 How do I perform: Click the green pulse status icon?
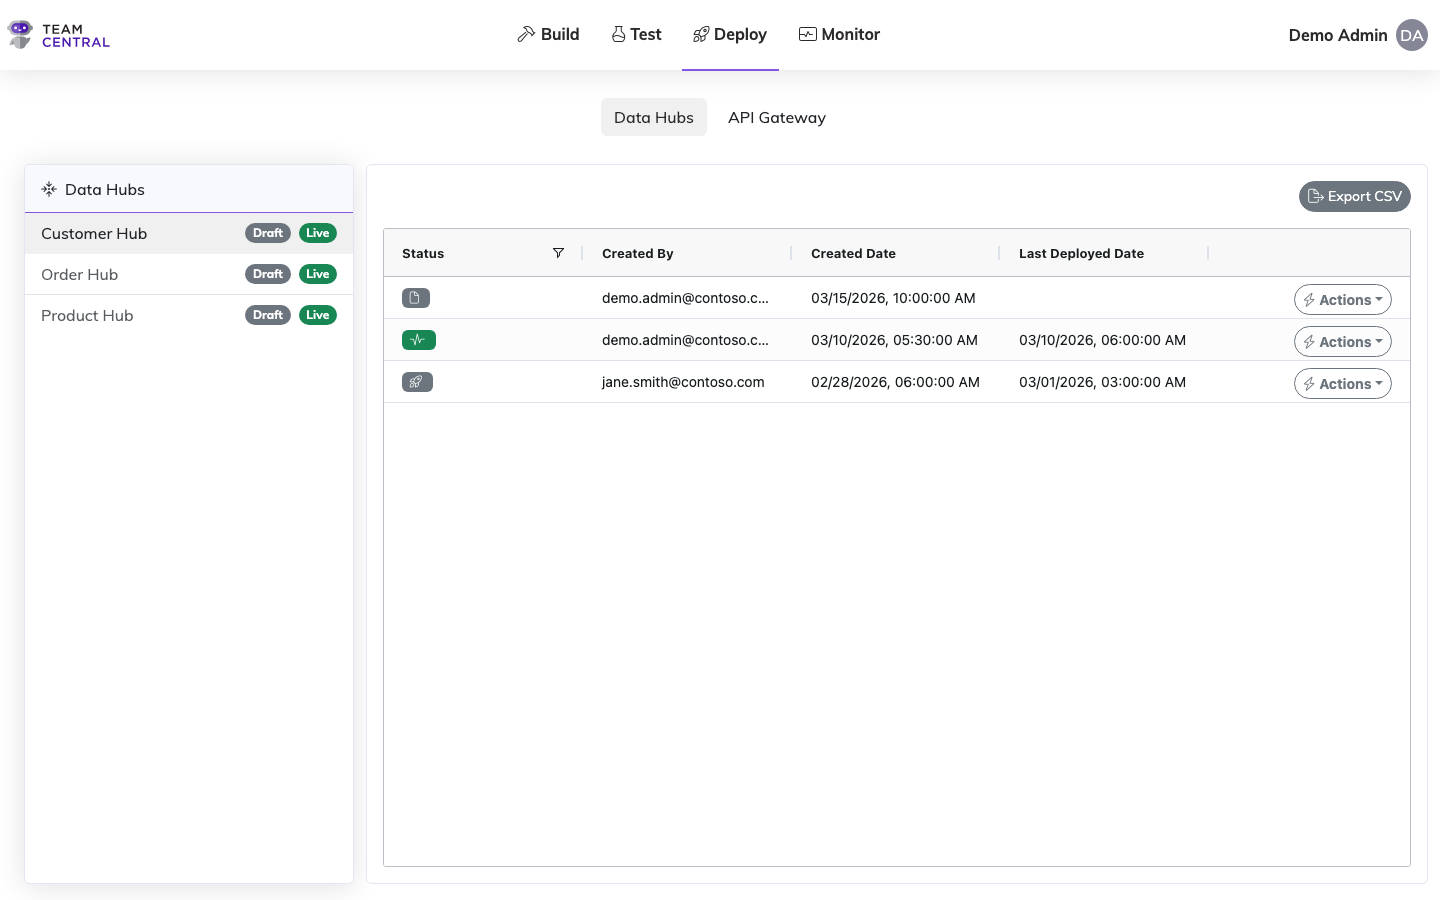pyautogui.click(x=418, y=340)
